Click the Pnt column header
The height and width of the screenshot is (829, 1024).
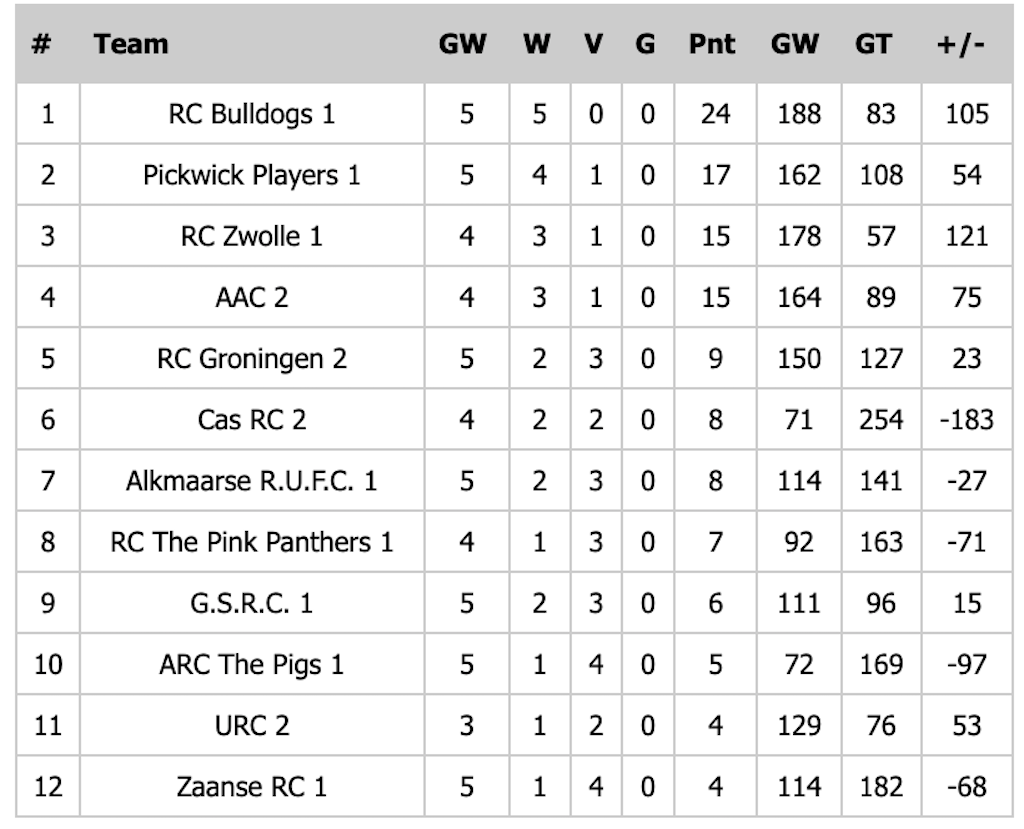(712, 44)
